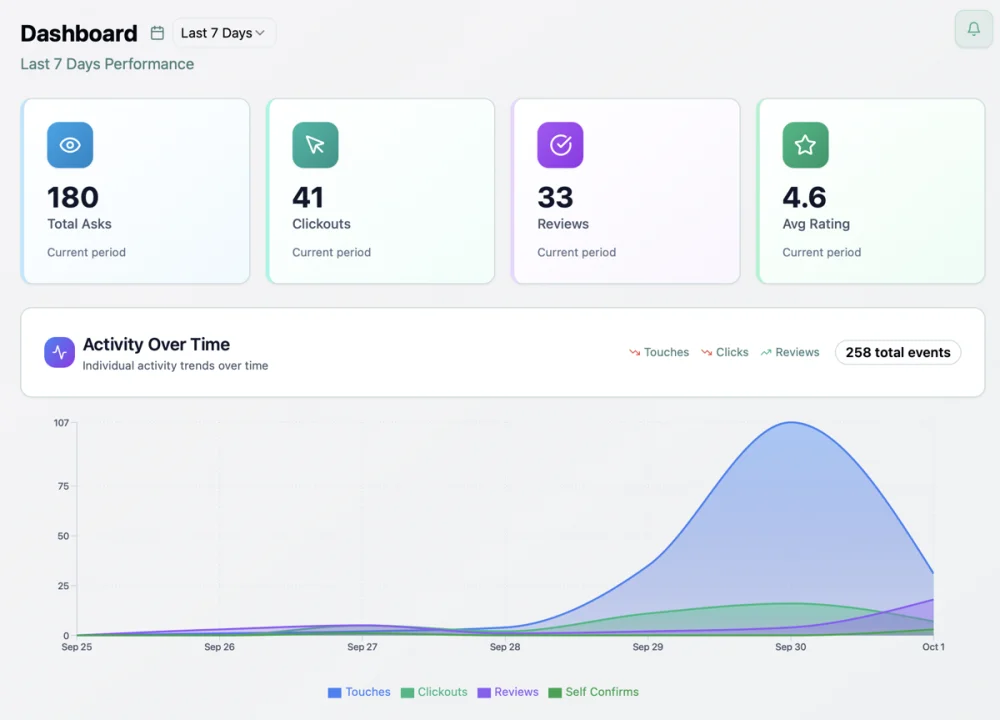Image resolution: width=1000 pixels, height=720 pixels.
Task: Click the checkmark icon on Reviews card
Action: pos(560,145)
